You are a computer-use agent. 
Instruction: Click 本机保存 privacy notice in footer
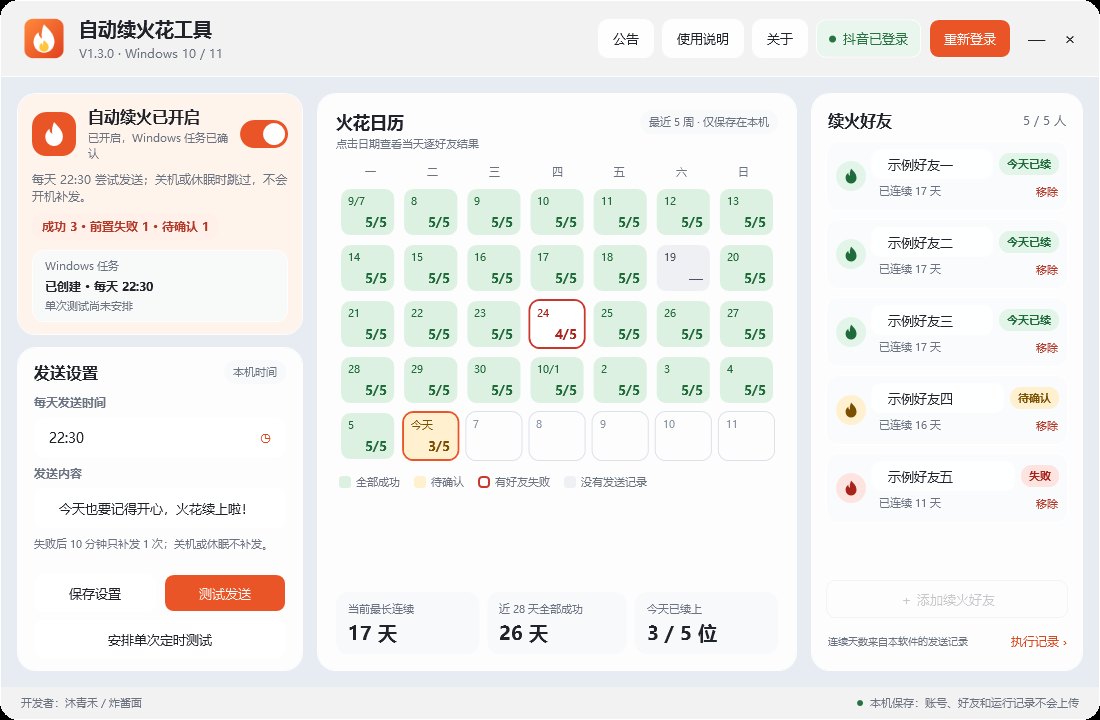[968, 702]
